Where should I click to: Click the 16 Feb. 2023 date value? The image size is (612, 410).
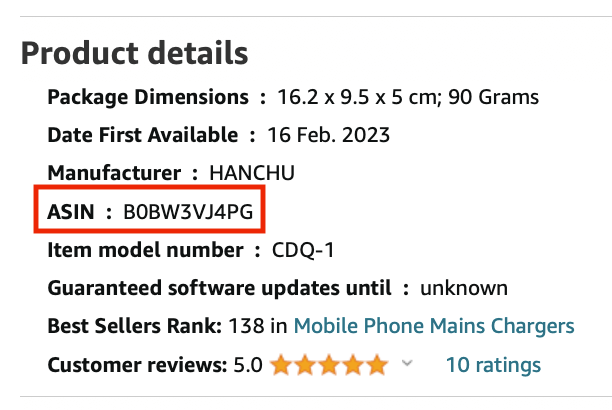click(328, 135)
